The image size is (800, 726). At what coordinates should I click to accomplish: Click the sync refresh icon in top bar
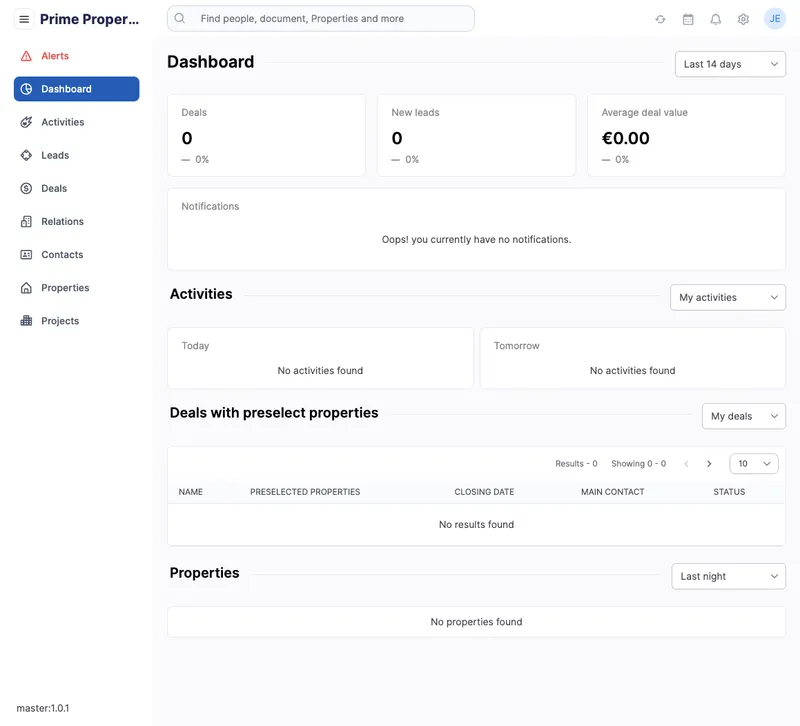[660, 18]
